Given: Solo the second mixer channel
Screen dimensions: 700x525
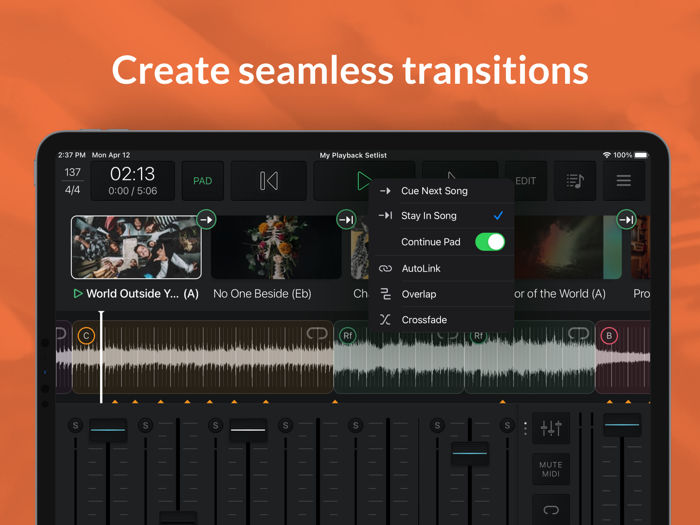Looking at the screenshot, I should [146, 425].
